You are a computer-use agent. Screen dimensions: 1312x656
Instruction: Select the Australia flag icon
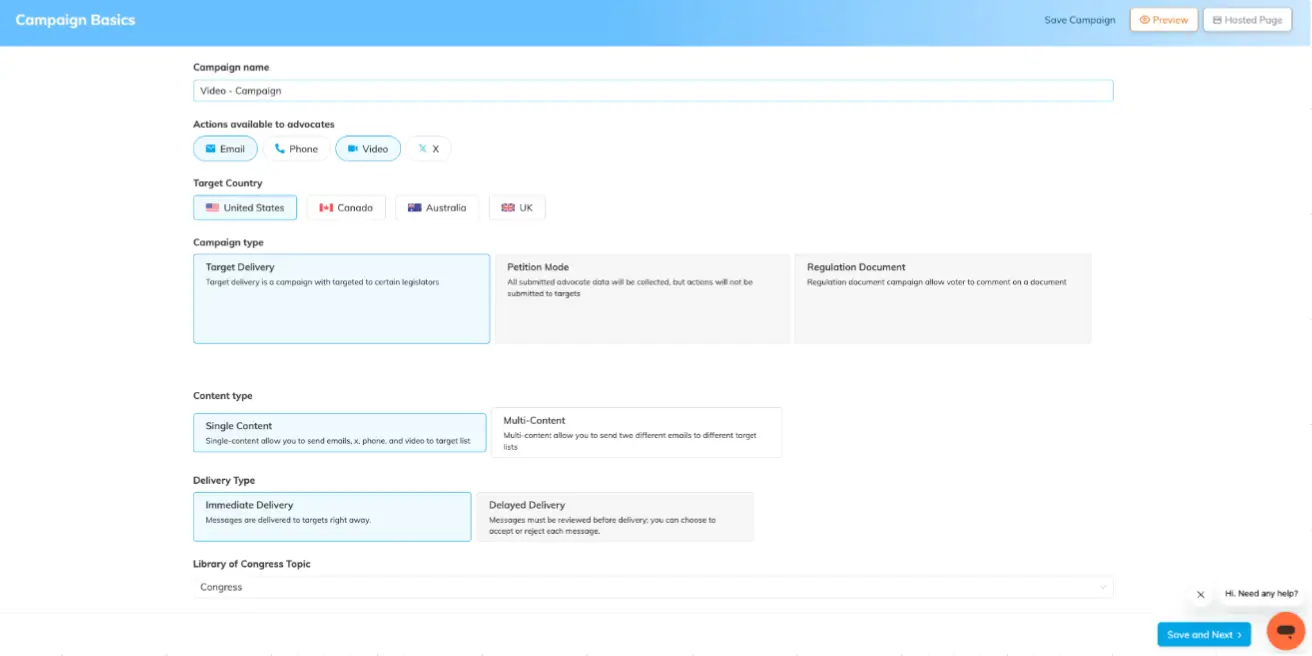pos(414,208)
